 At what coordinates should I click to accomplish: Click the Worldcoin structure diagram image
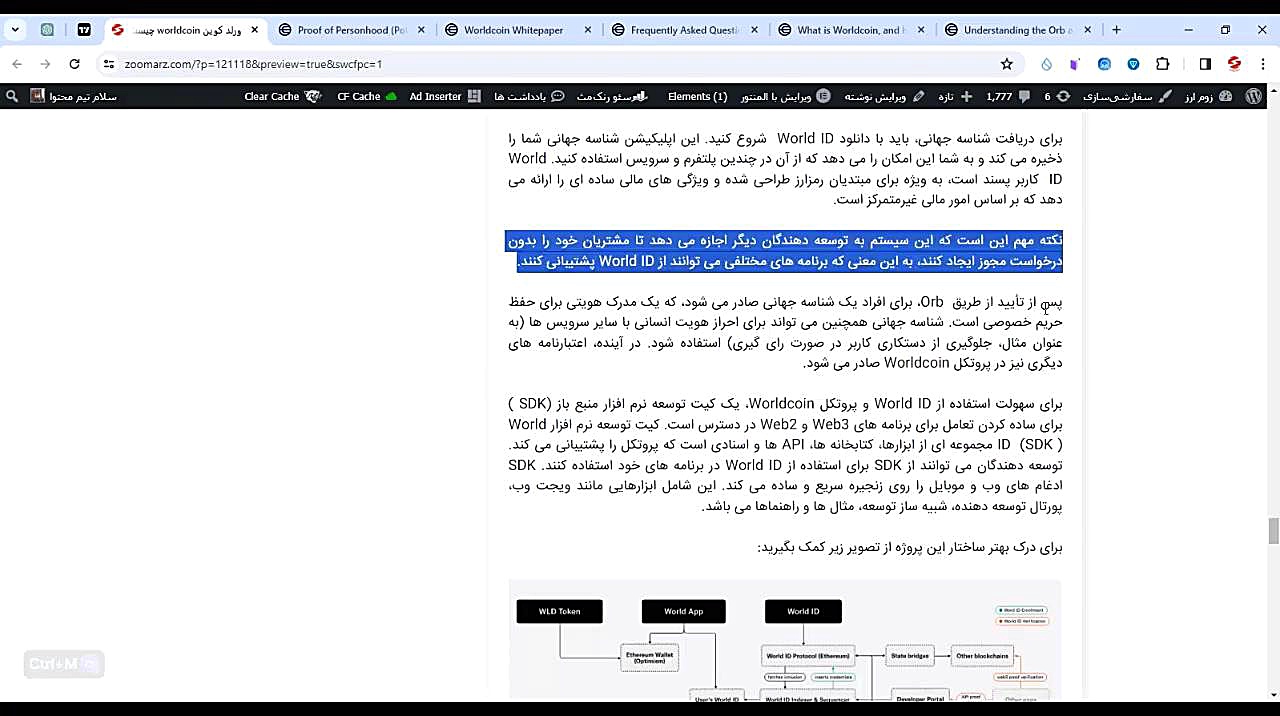click(x=785, y=640)
